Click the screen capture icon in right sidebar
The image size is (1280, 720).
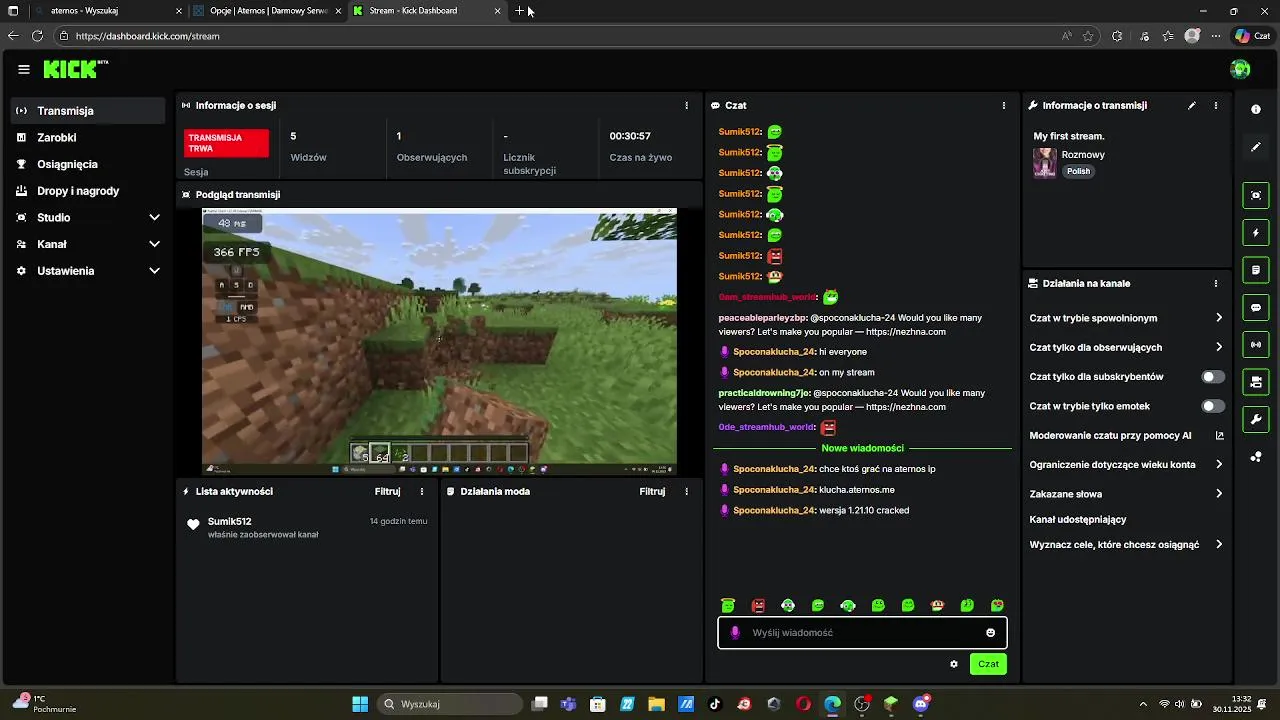[x=1256, y=195]
